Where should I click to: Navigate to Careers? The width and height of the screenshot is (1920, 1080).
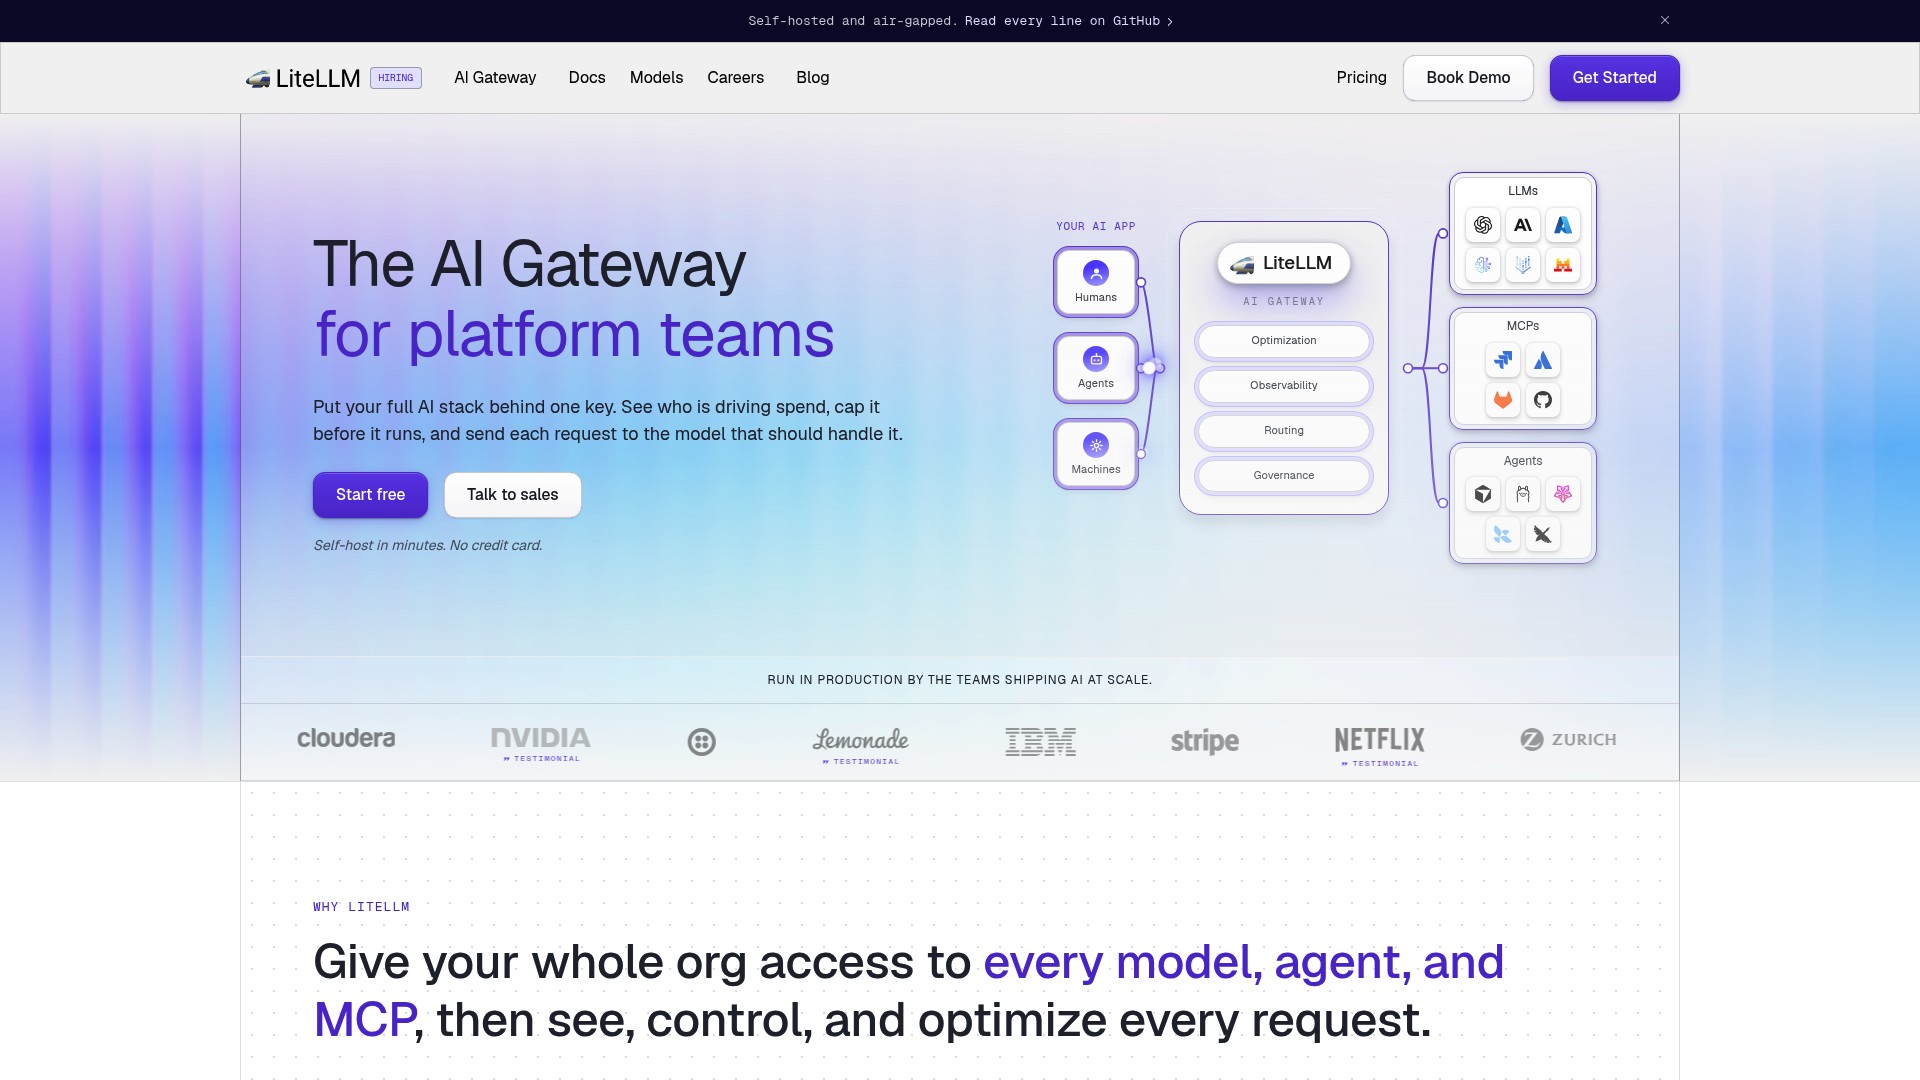(x=735, y=78)
